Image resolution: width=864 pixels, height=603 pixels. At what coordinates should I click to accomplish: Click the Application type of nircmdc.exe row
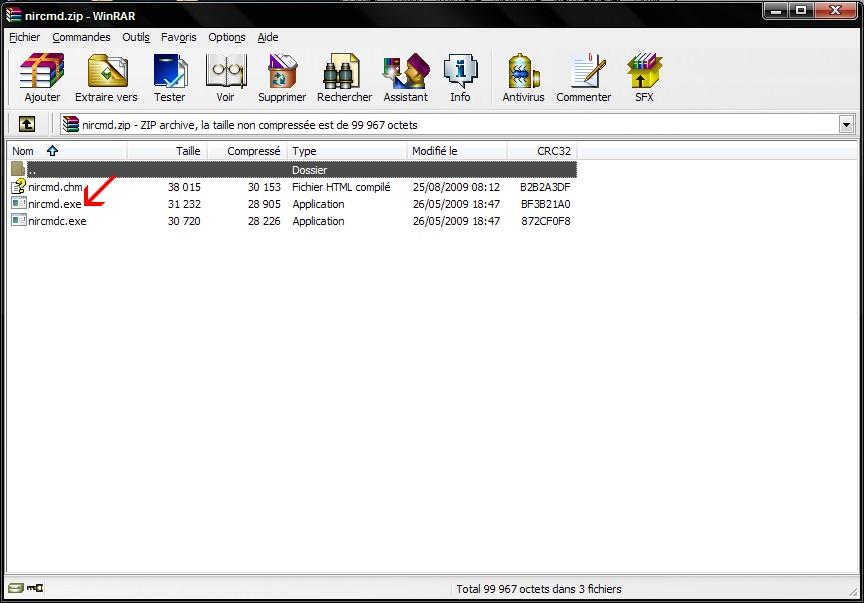[x=318, y=221]
